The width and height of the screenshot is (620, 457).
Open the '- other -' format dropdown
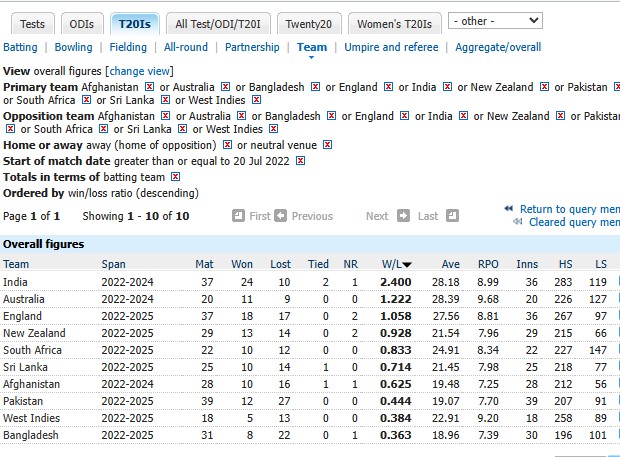495,21
